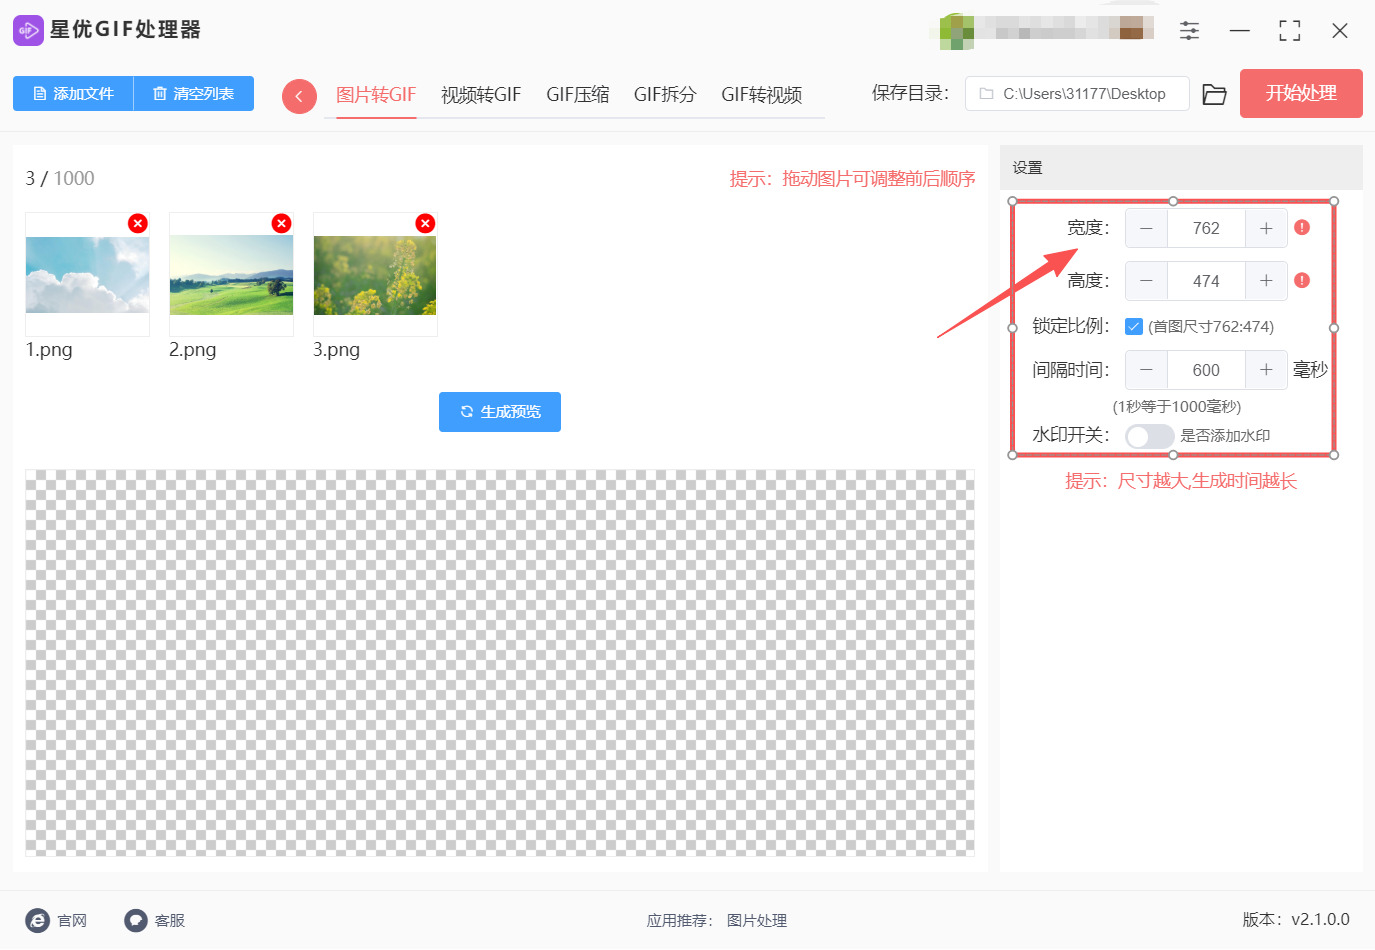Remove 2.png using its red X icon
1375x950 pixels.
click(282, 223)
